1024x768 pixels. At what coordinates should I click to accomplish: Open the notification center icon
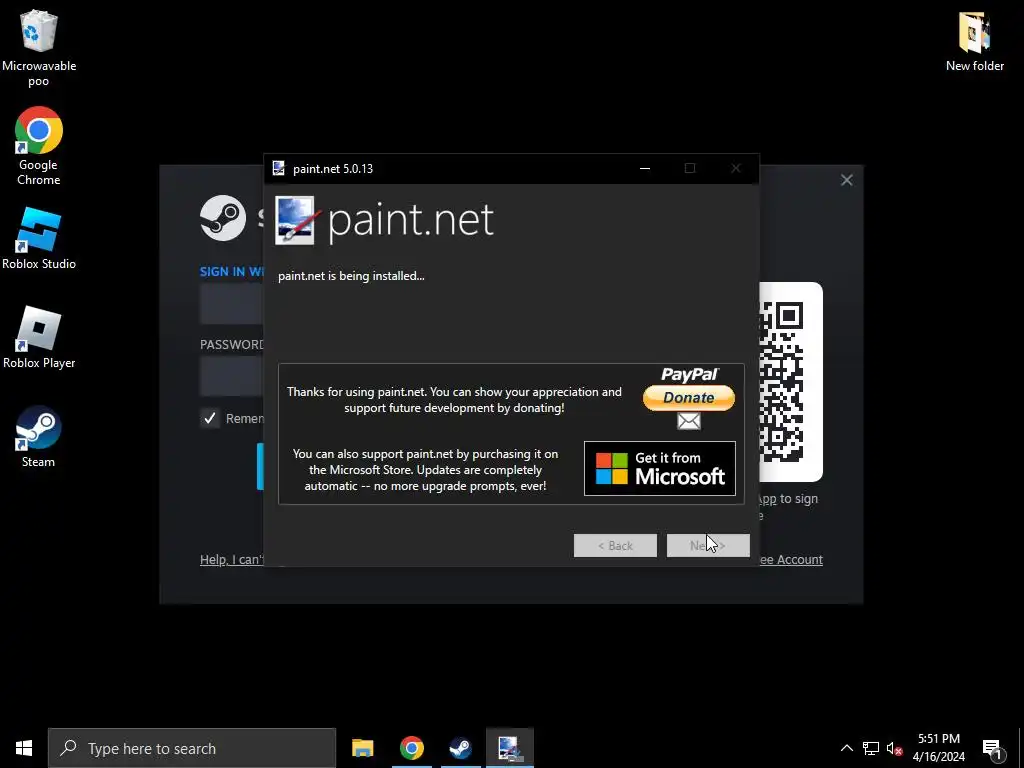coord(993,748)
